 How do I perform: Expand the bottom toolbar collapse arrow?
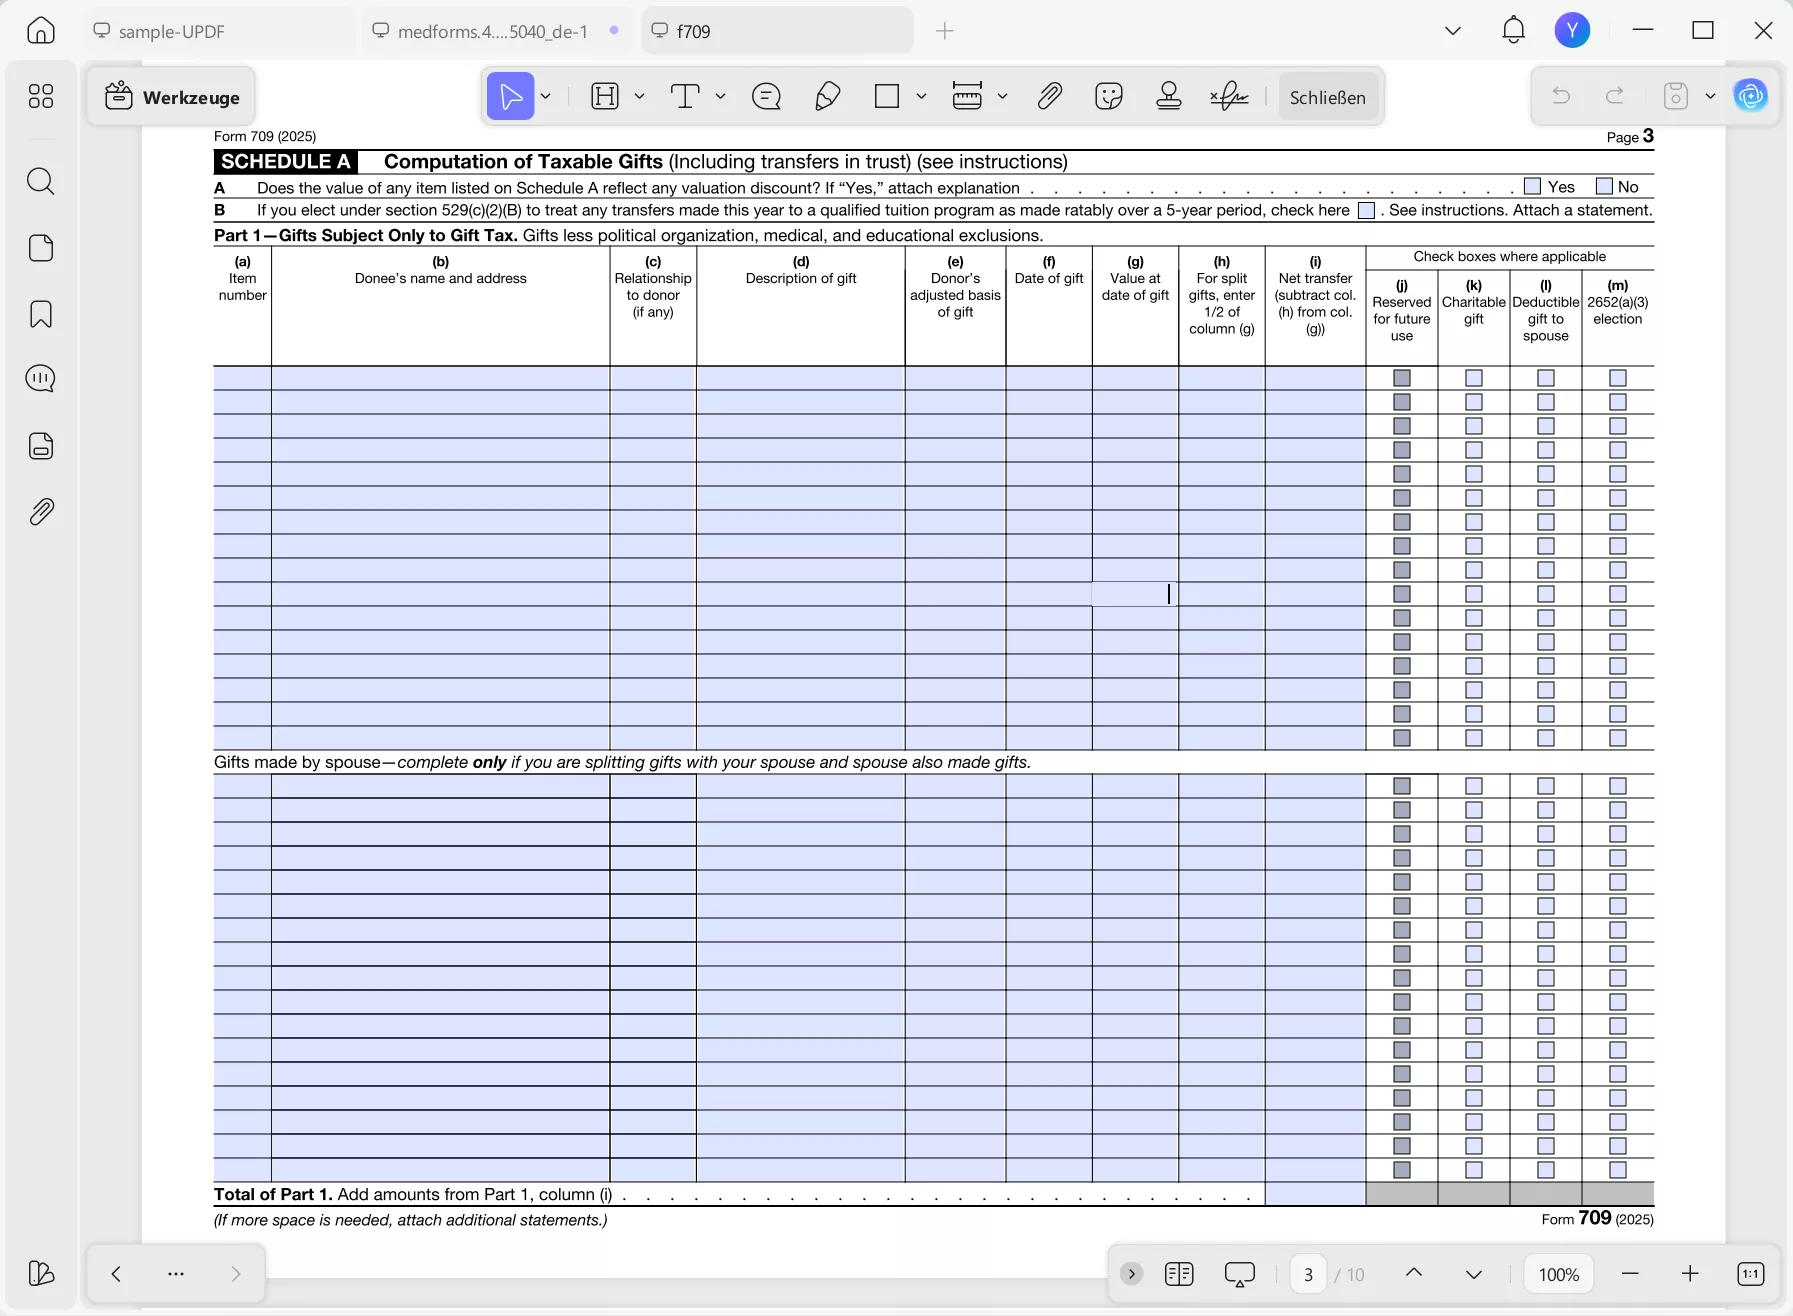pyautogui.click(x=1132, y=1274)
